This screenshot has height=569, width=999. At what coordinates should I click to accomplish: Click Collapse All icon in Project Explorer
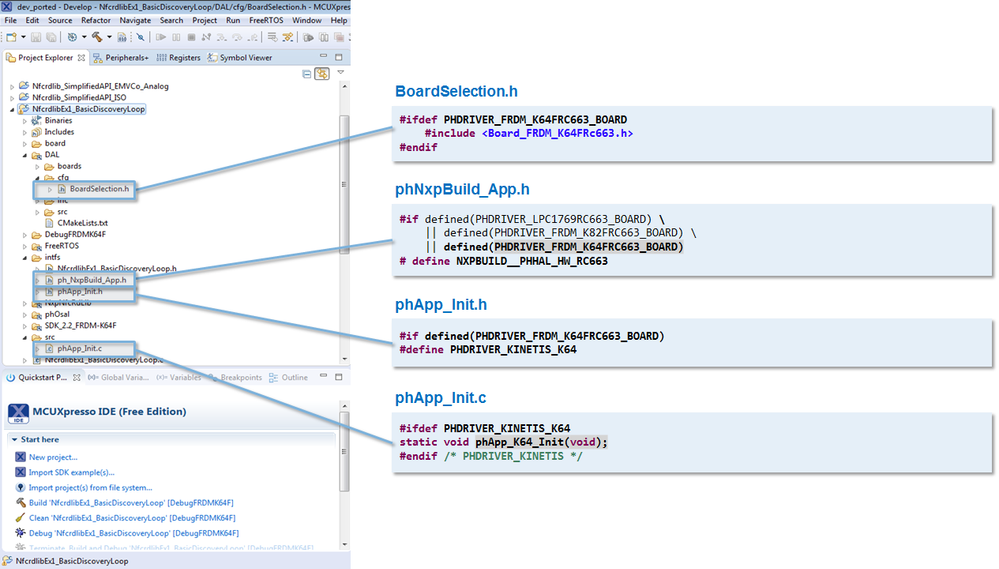(x=306, y=74)
